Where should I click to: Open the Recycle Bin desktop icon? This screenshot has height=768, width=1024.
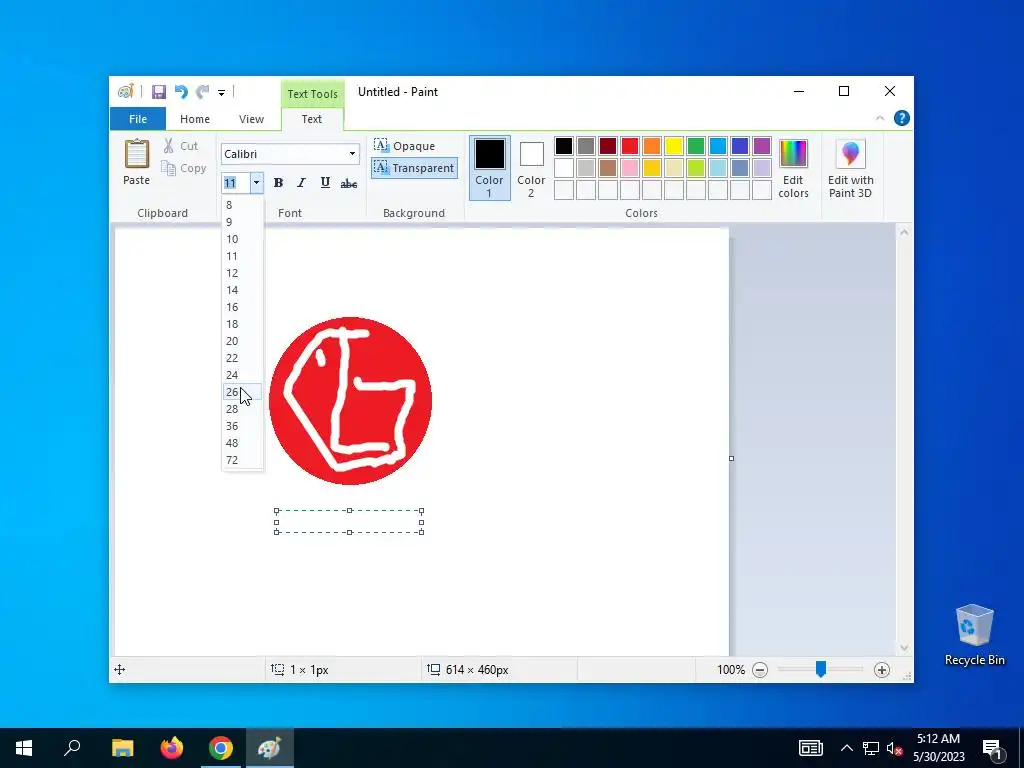[974, 635]
